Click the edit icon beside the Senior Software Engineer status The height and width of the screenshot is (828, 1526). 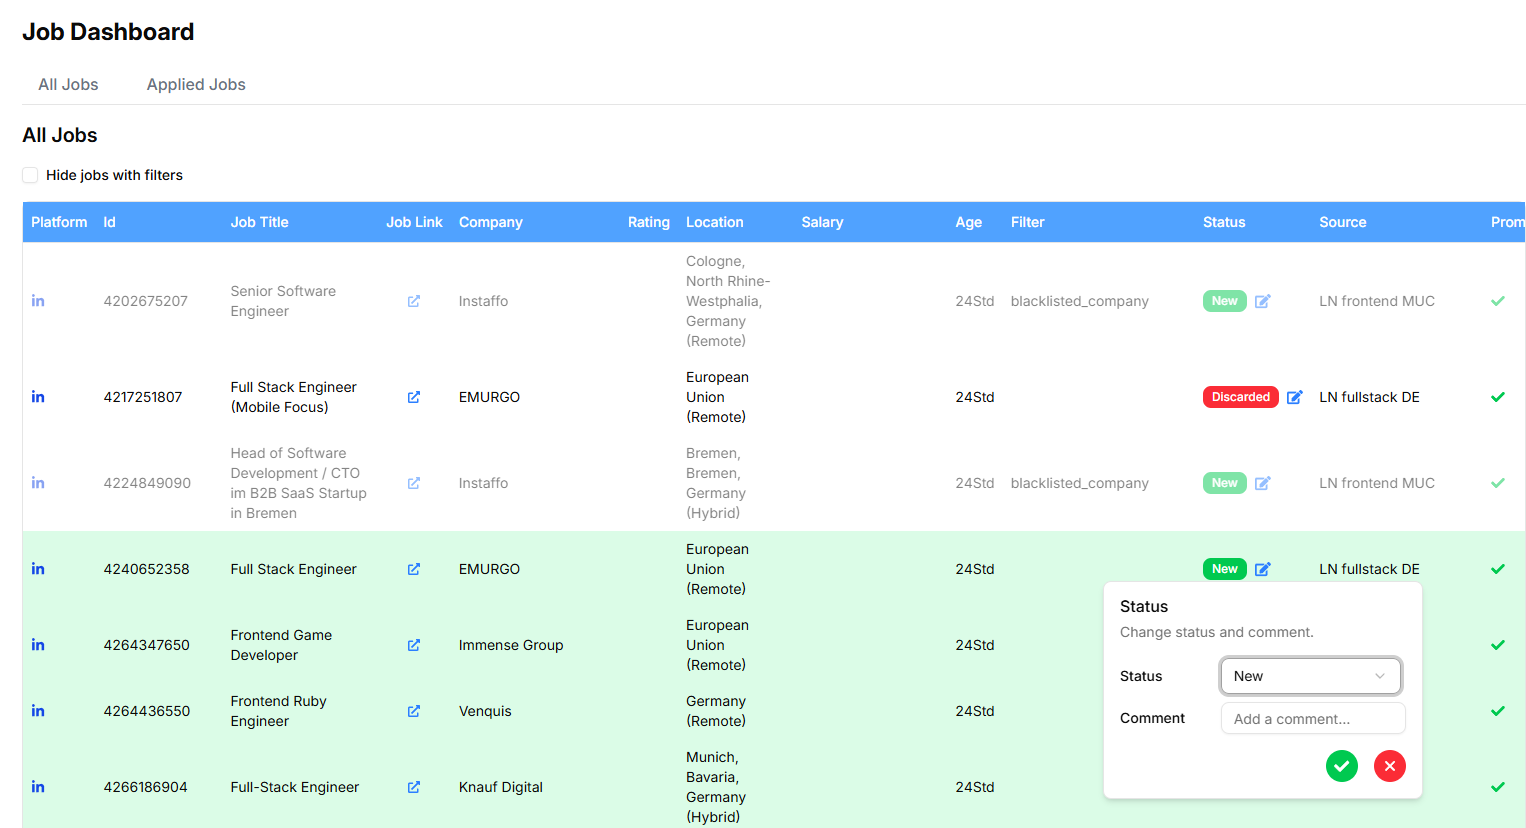click(x=1262, y=300)
